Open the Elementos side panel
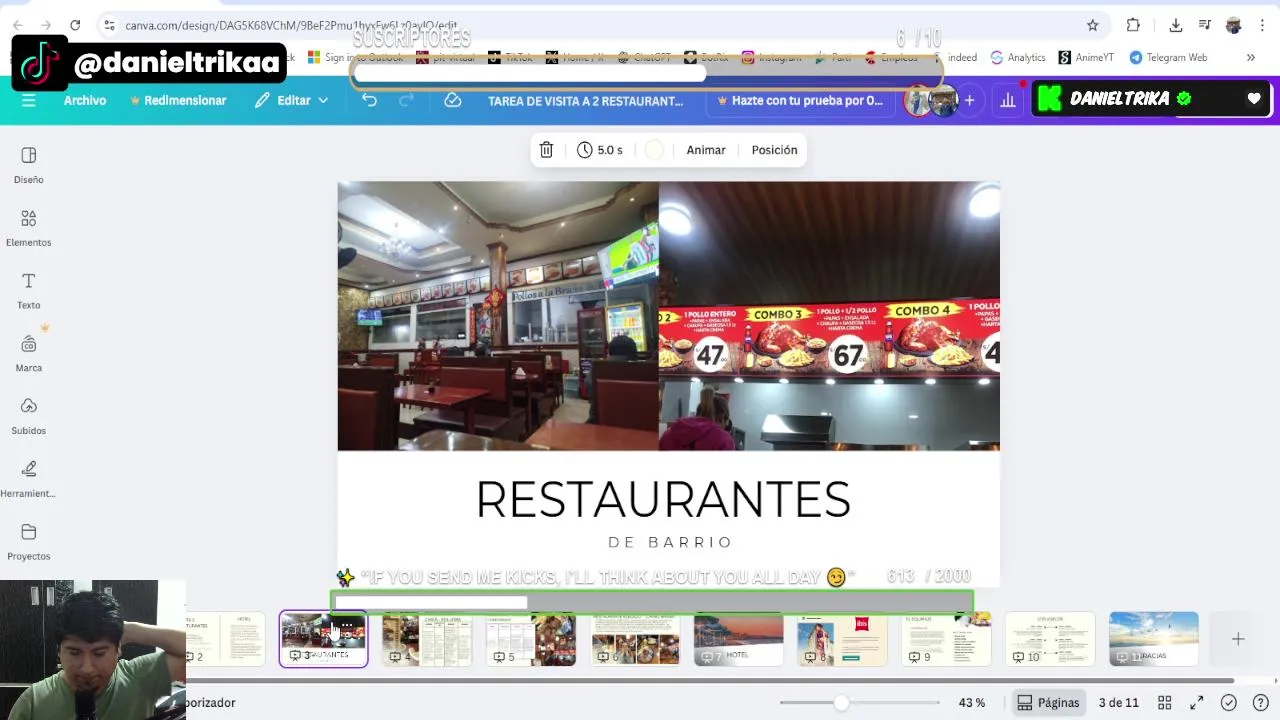The image size is (1280, 720). click(28, 228)
